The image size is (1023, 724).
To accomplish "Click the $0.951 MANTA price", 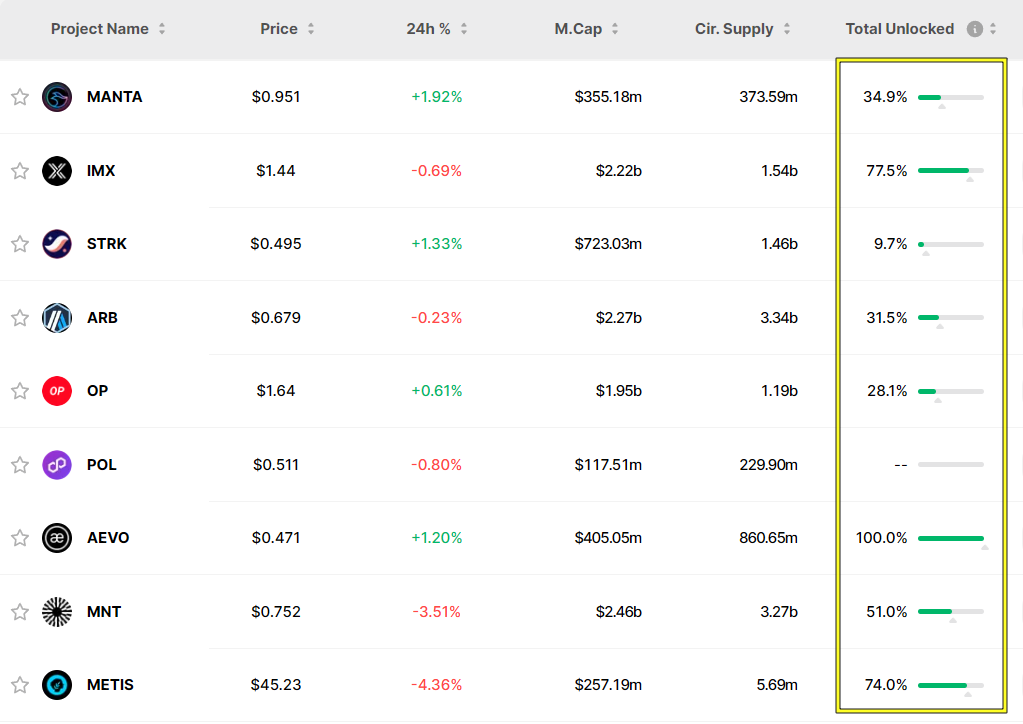I will coord(276,97).
